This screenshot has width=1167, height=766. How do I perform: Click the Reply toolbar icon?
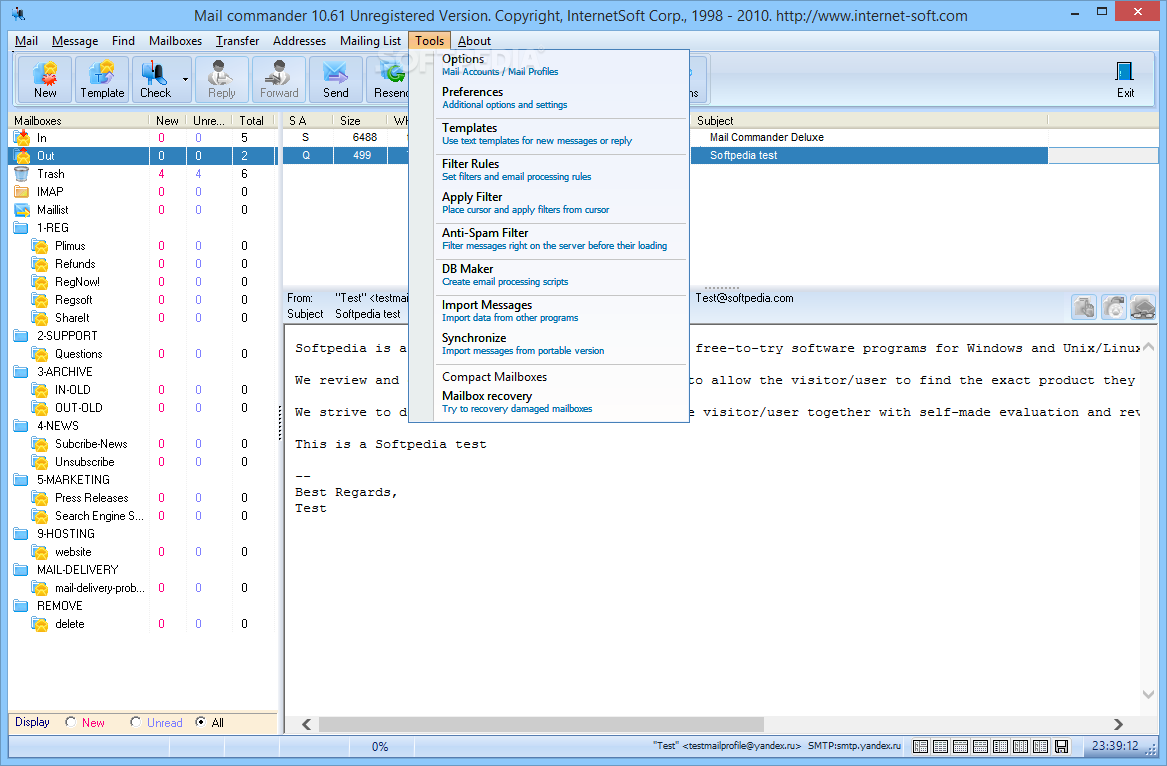pyautogui.click(x=221, y=79)
